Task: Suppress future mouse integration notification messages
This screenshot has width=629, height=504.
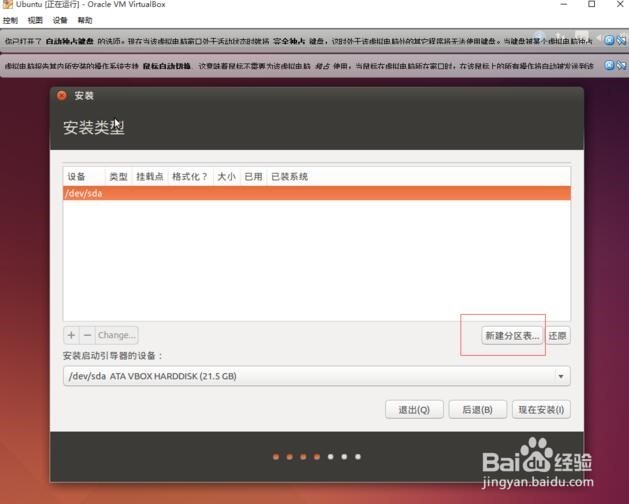Action: pos(621,65)
